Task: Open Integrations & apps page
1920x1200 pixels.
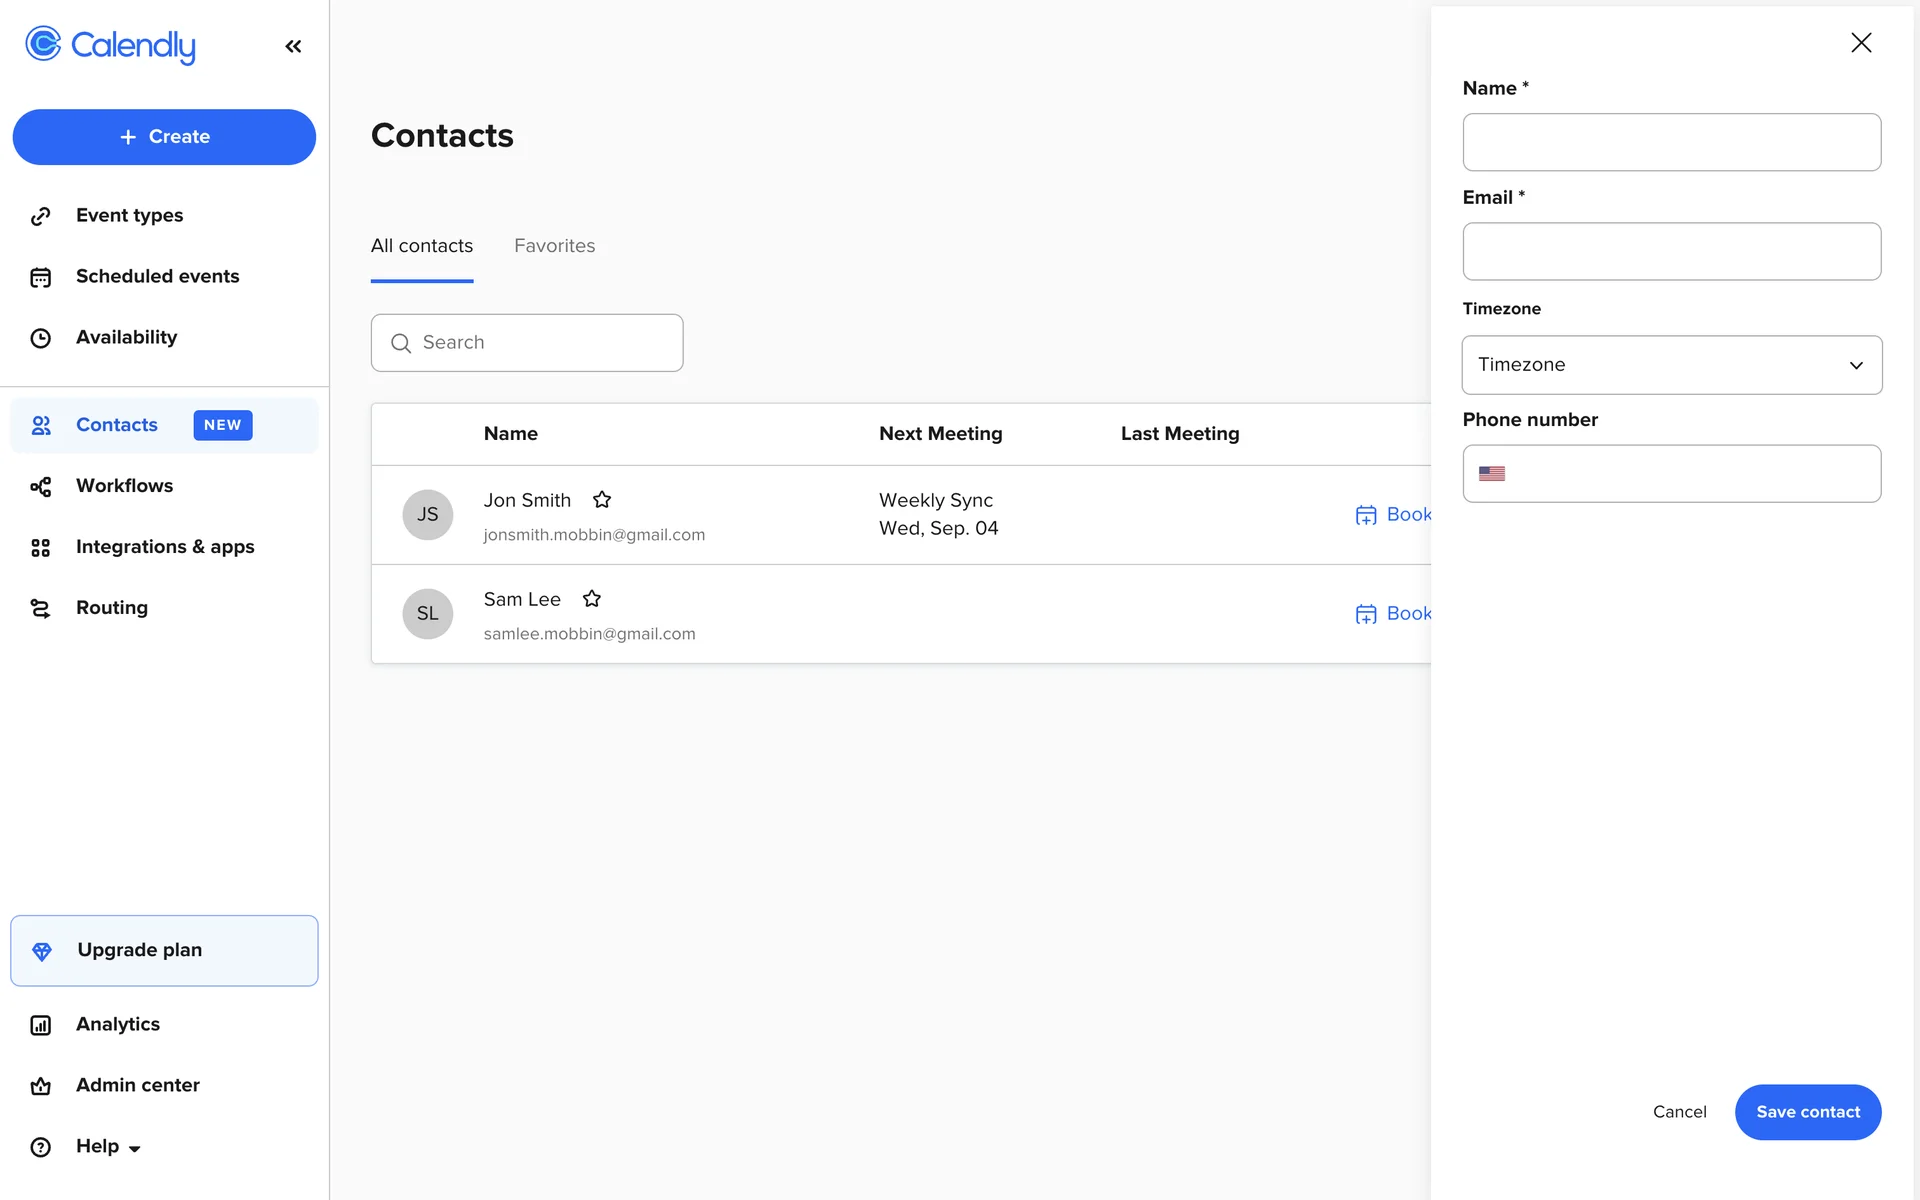Action: (x=165, y=547)
